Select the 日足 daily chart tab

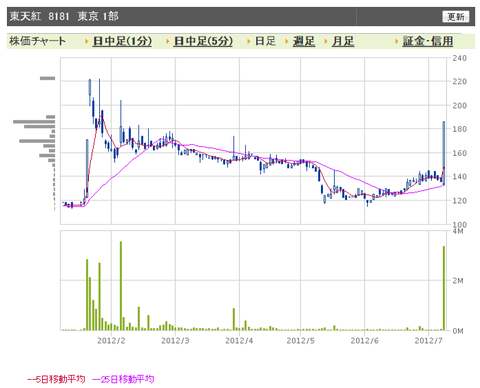pyautogui.click(x=265, y=41)
